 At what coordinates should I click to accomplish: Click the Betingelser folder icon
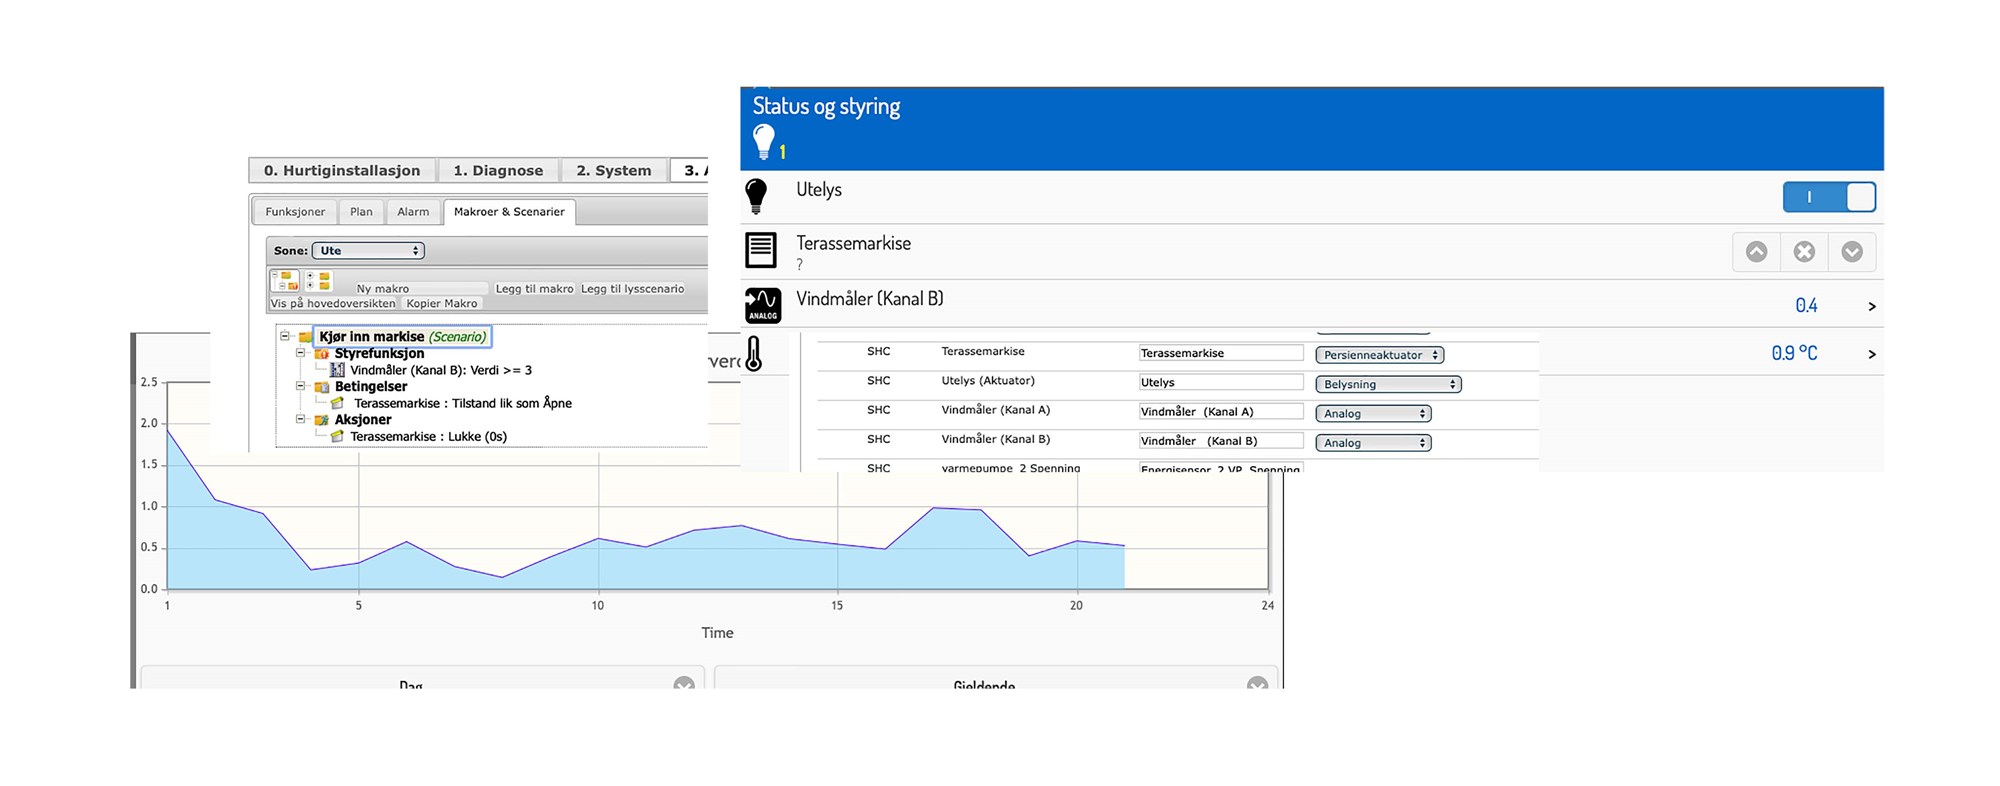tap(321, 387)
